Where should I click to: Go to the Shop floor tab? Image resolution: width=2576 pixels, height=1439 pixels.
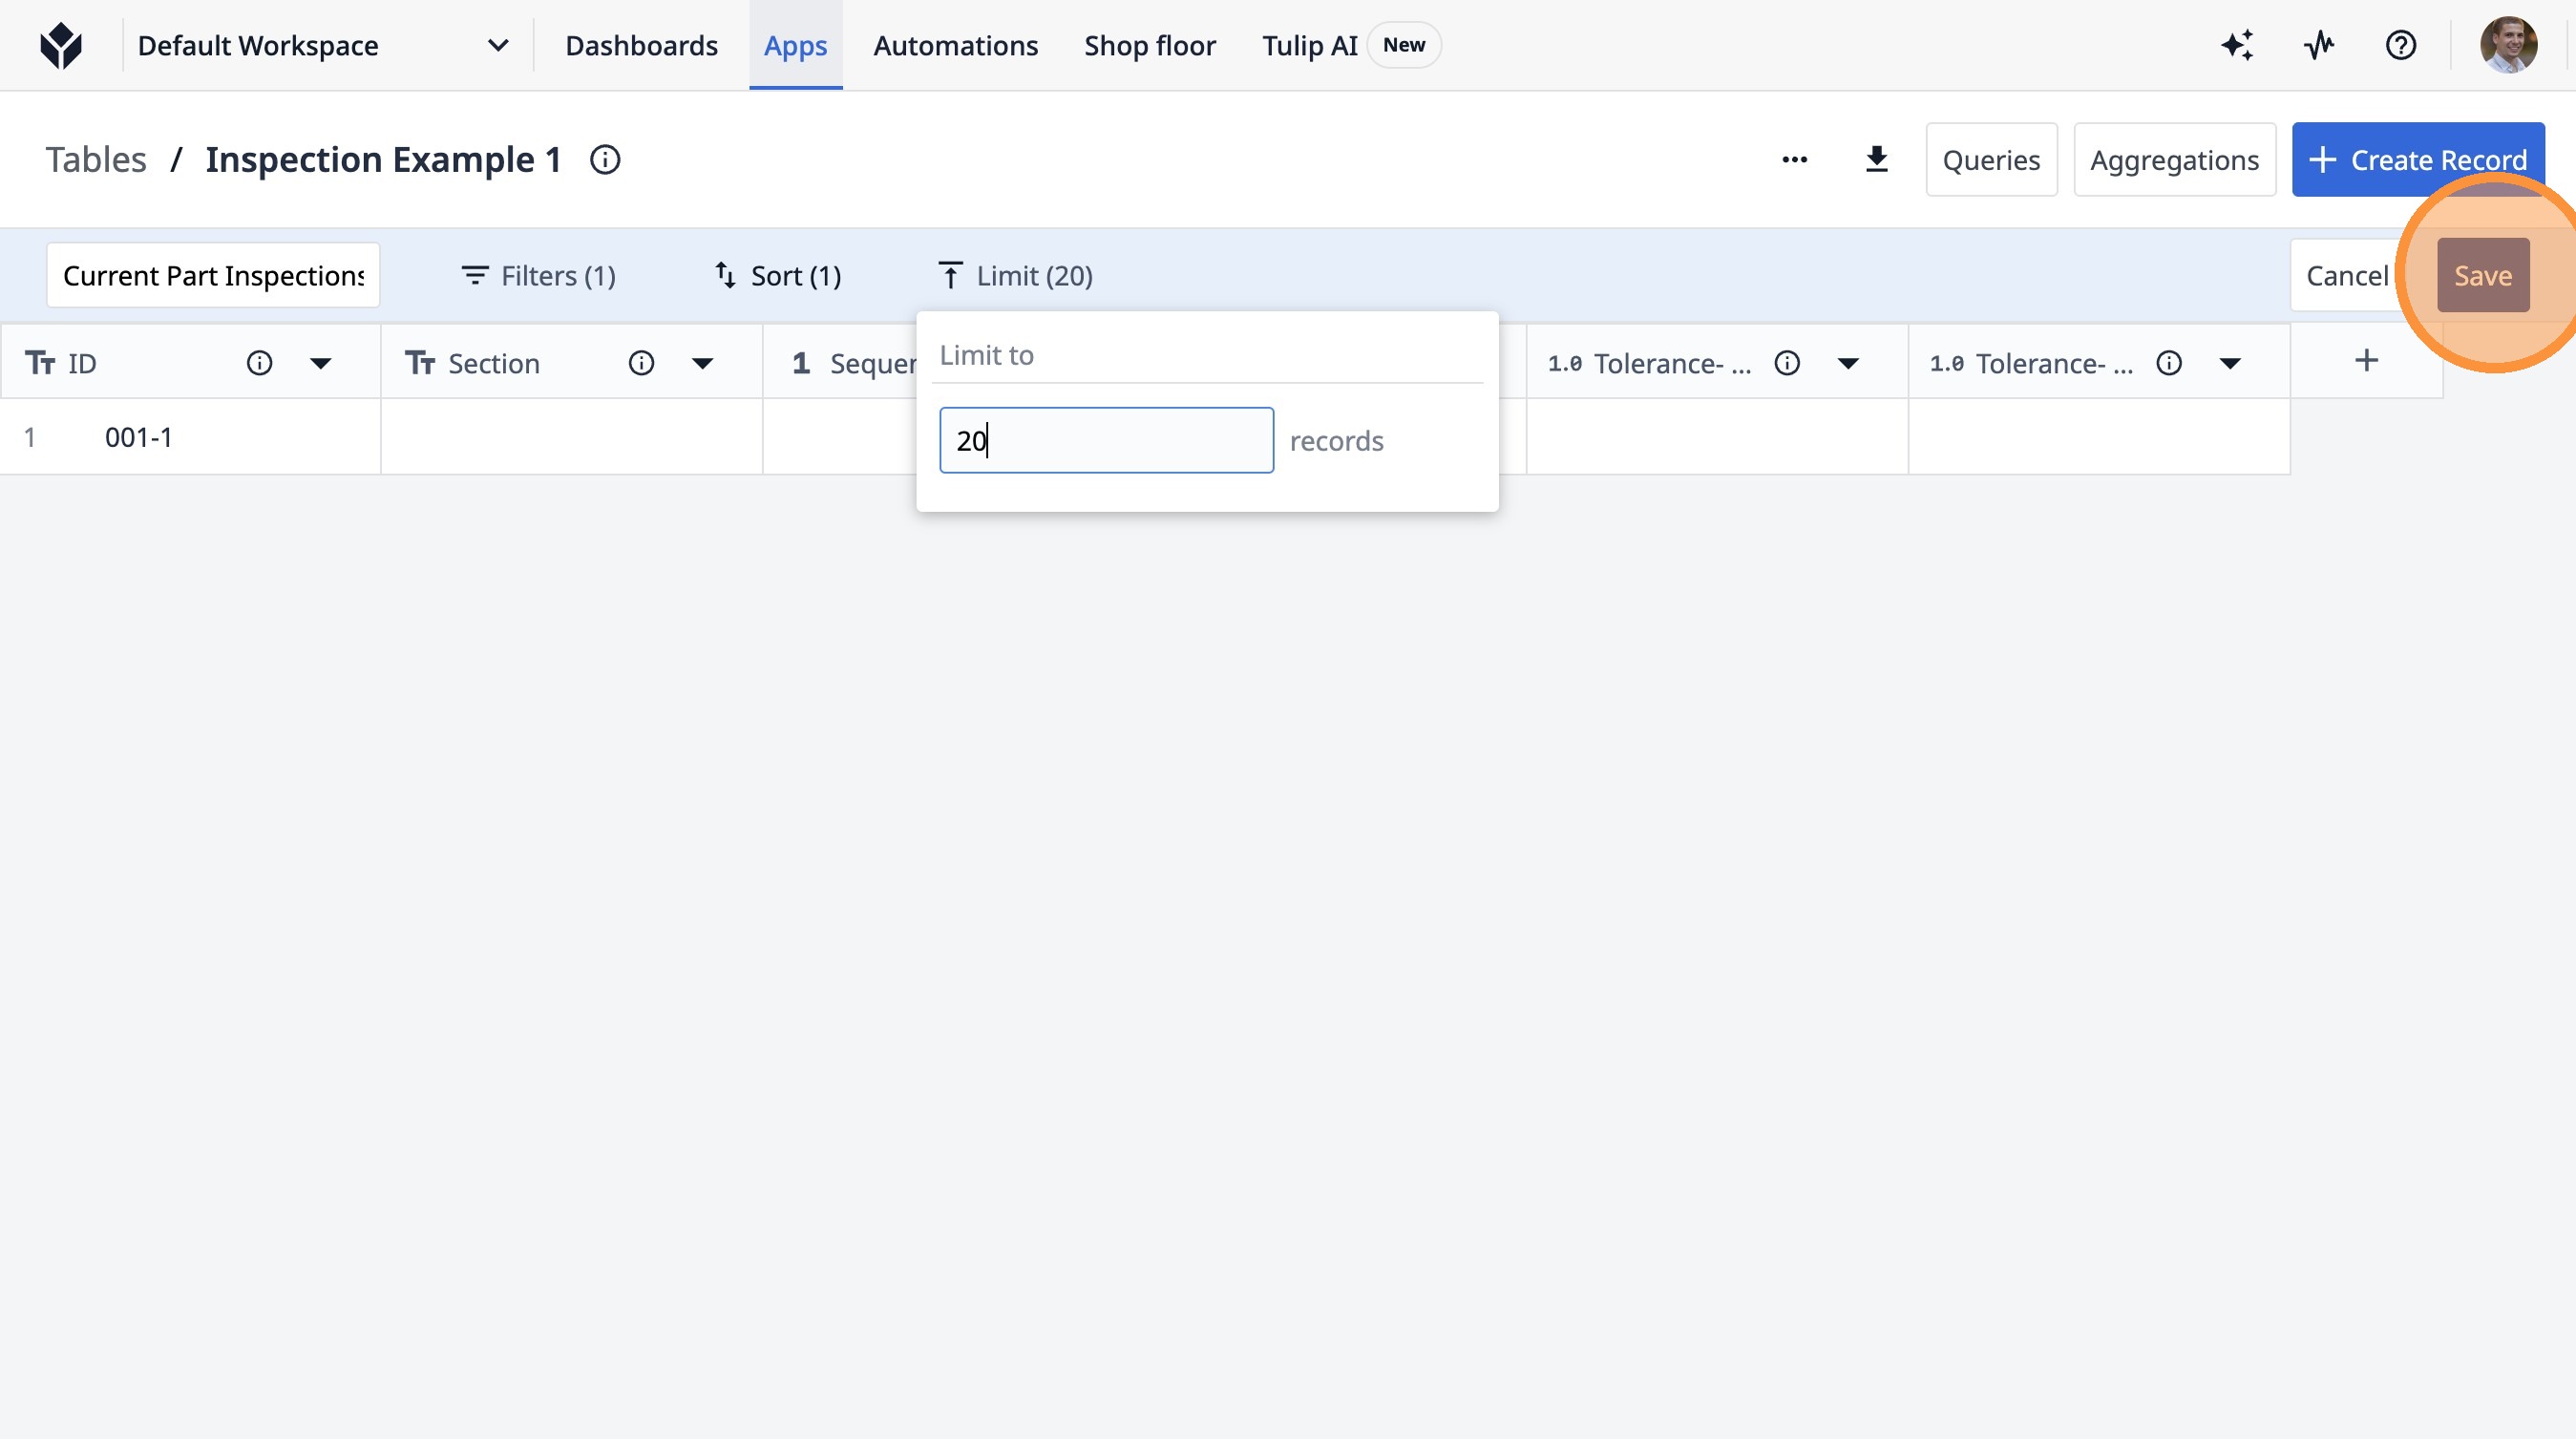[x=1149, y=45]
